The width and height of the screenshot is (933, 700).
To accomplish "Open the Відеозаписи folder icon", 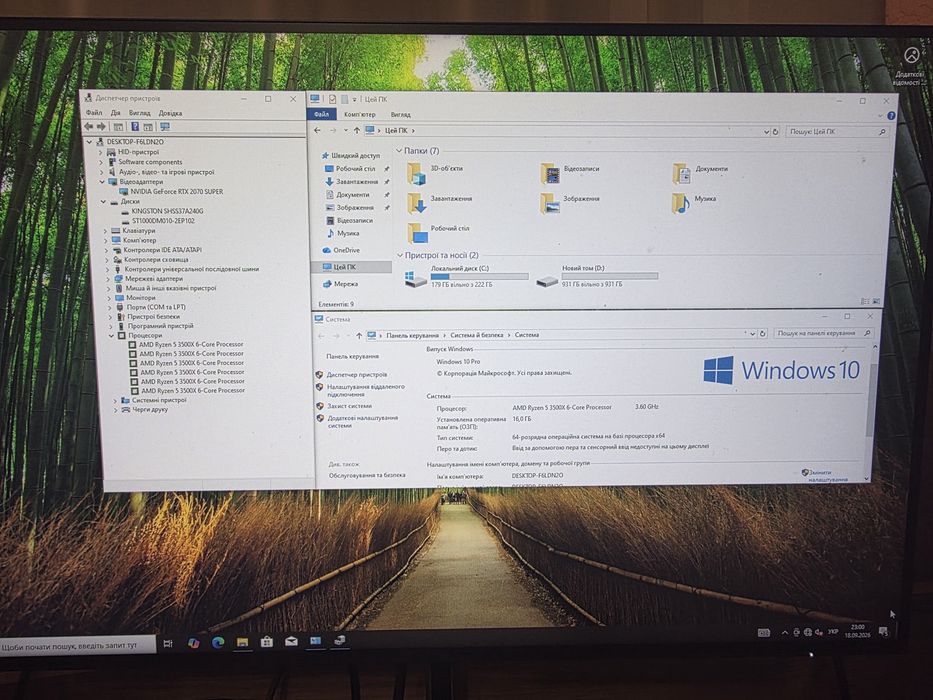I will [549, 173].
